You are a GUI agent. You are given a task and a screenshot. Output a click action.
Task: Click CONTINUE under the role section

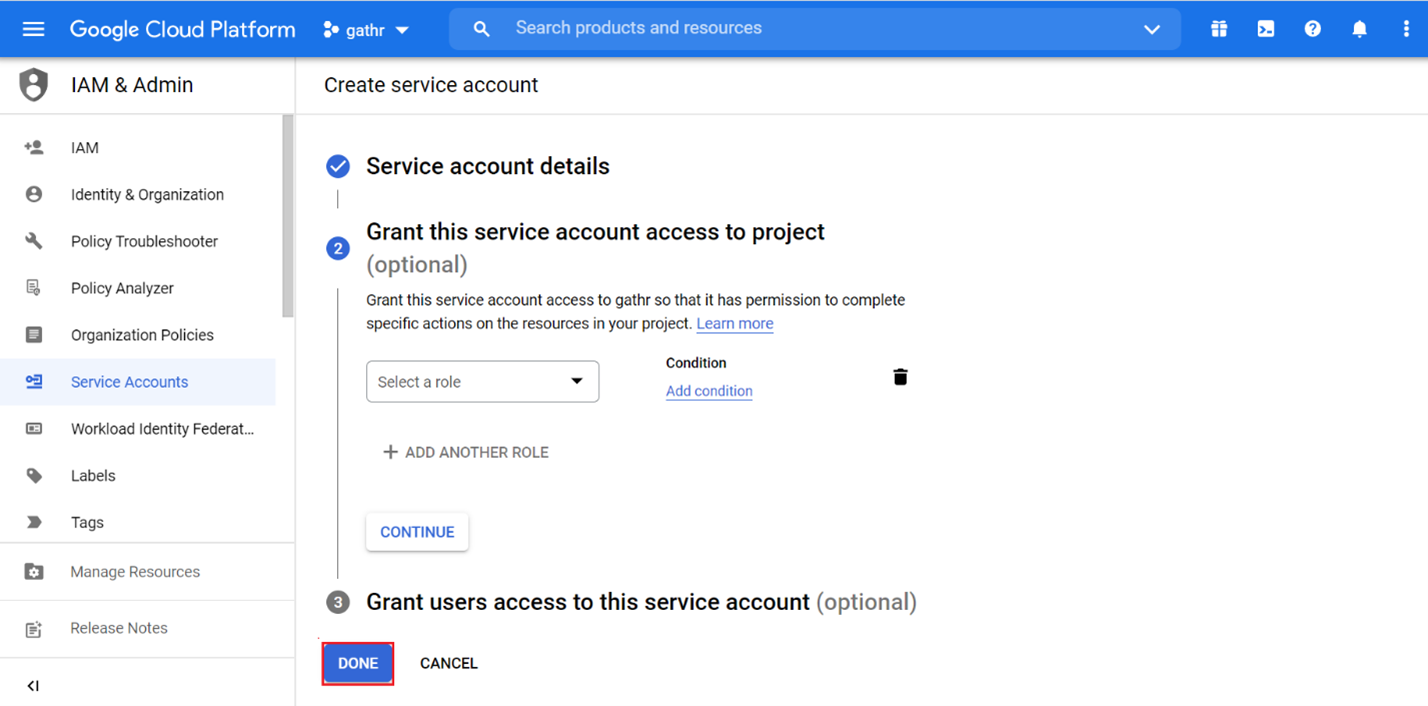pos(416,531)
